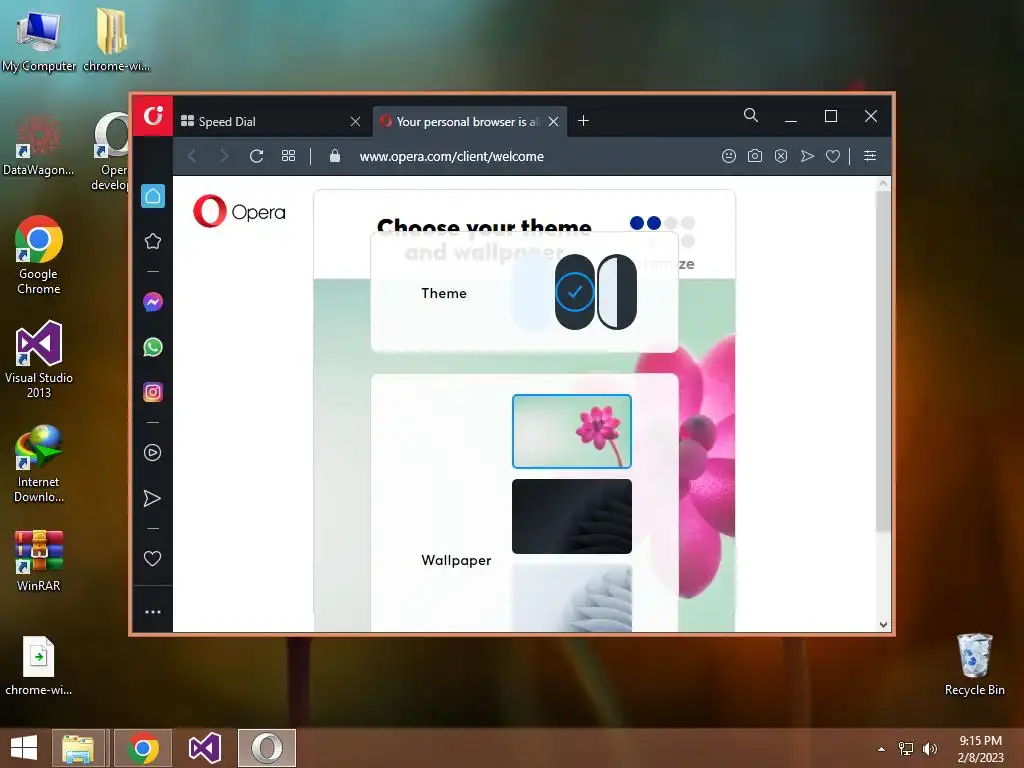Open volume speaker icon in tray

click(930, 749)
